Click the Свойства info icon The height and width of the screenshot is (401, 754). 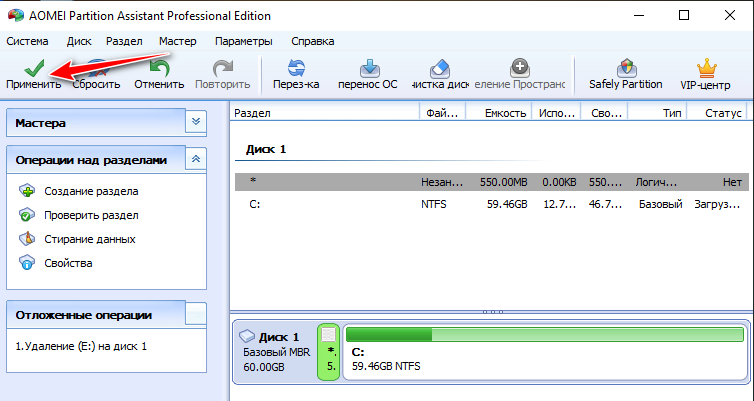point(27,263)
